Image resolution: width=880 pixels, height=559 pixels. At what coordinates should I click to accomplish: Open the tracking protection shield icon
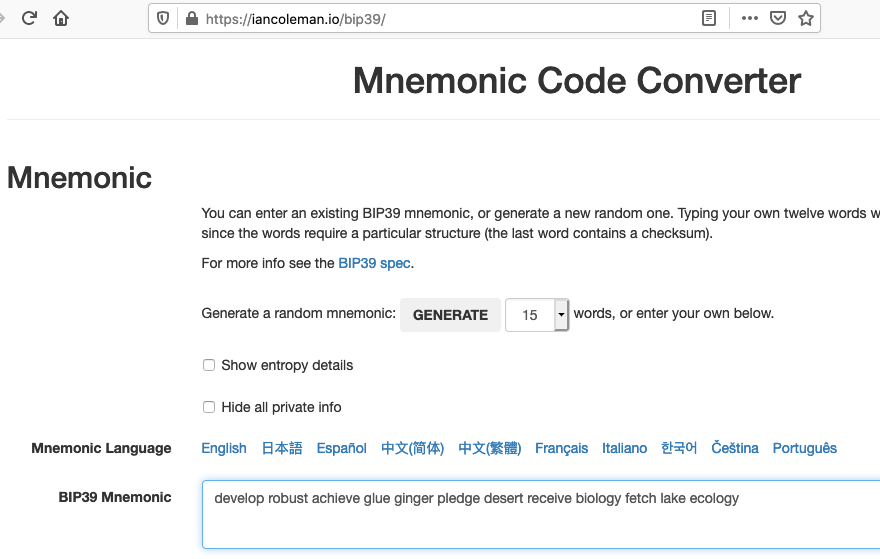point(163,19)
